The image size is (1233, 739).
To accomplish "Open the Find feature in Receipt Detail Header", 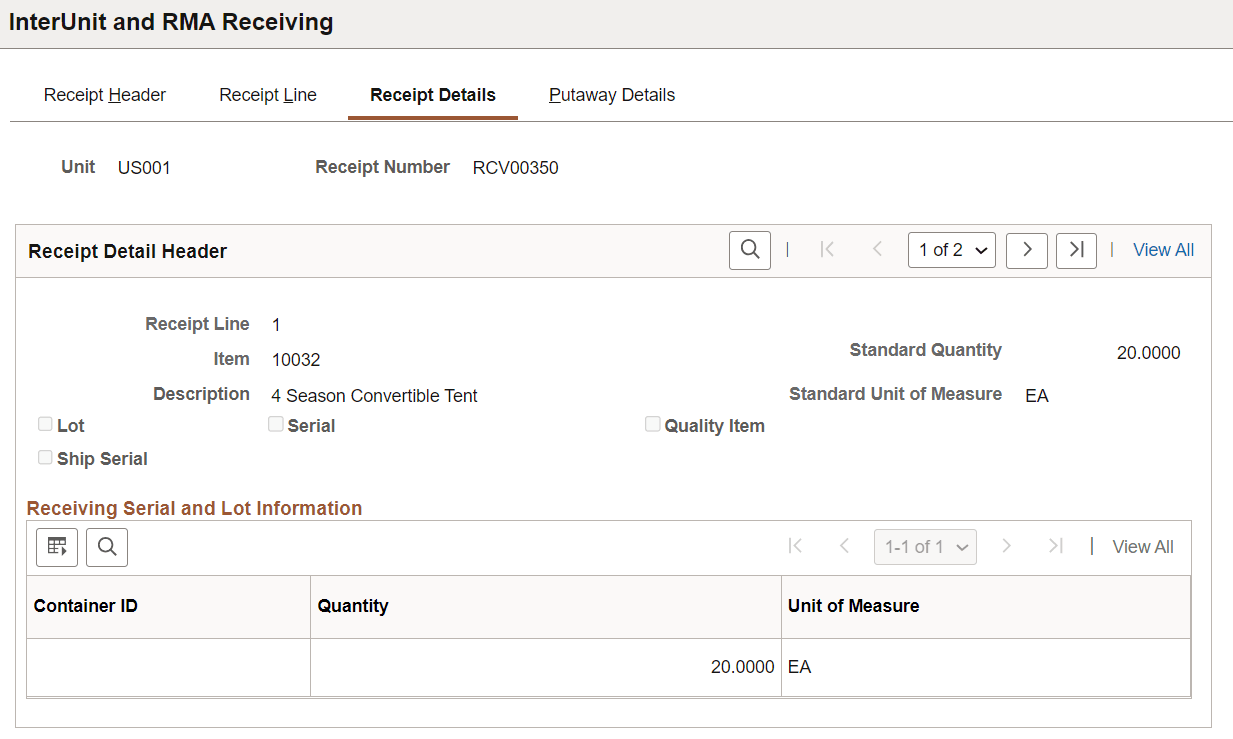I will pyautogui.click(x=749, y=250).
